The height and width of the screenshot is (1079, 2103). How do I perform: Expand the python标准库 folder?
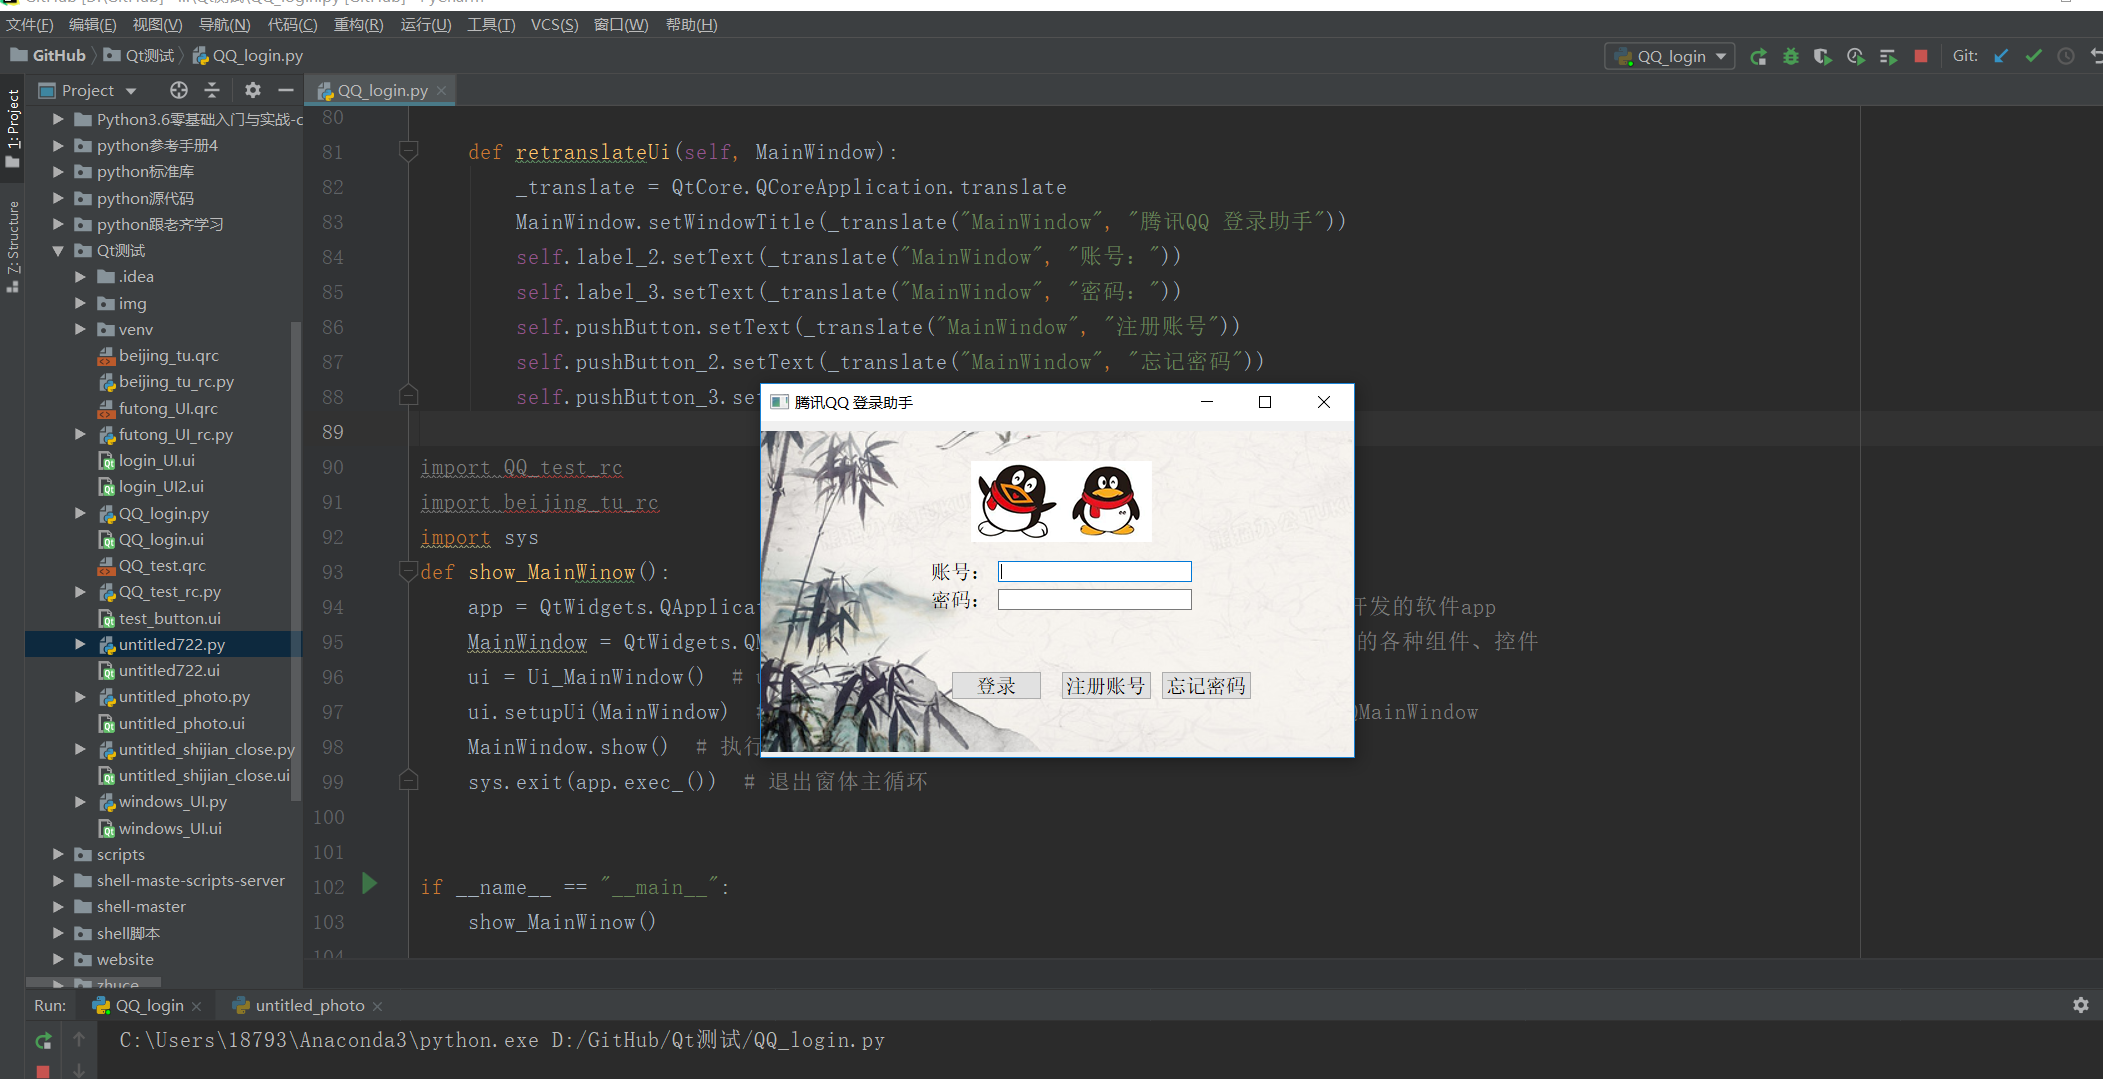(x=58, y=172)
